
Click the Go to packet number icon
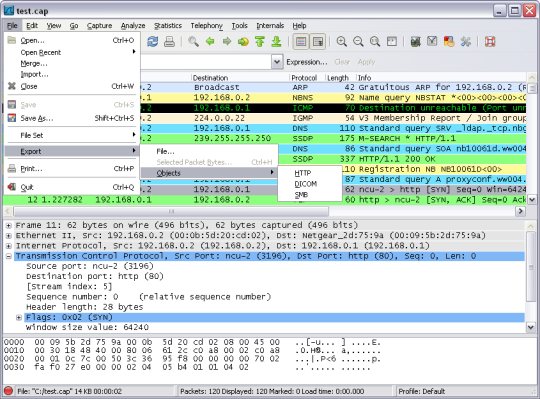click(243, 42)
